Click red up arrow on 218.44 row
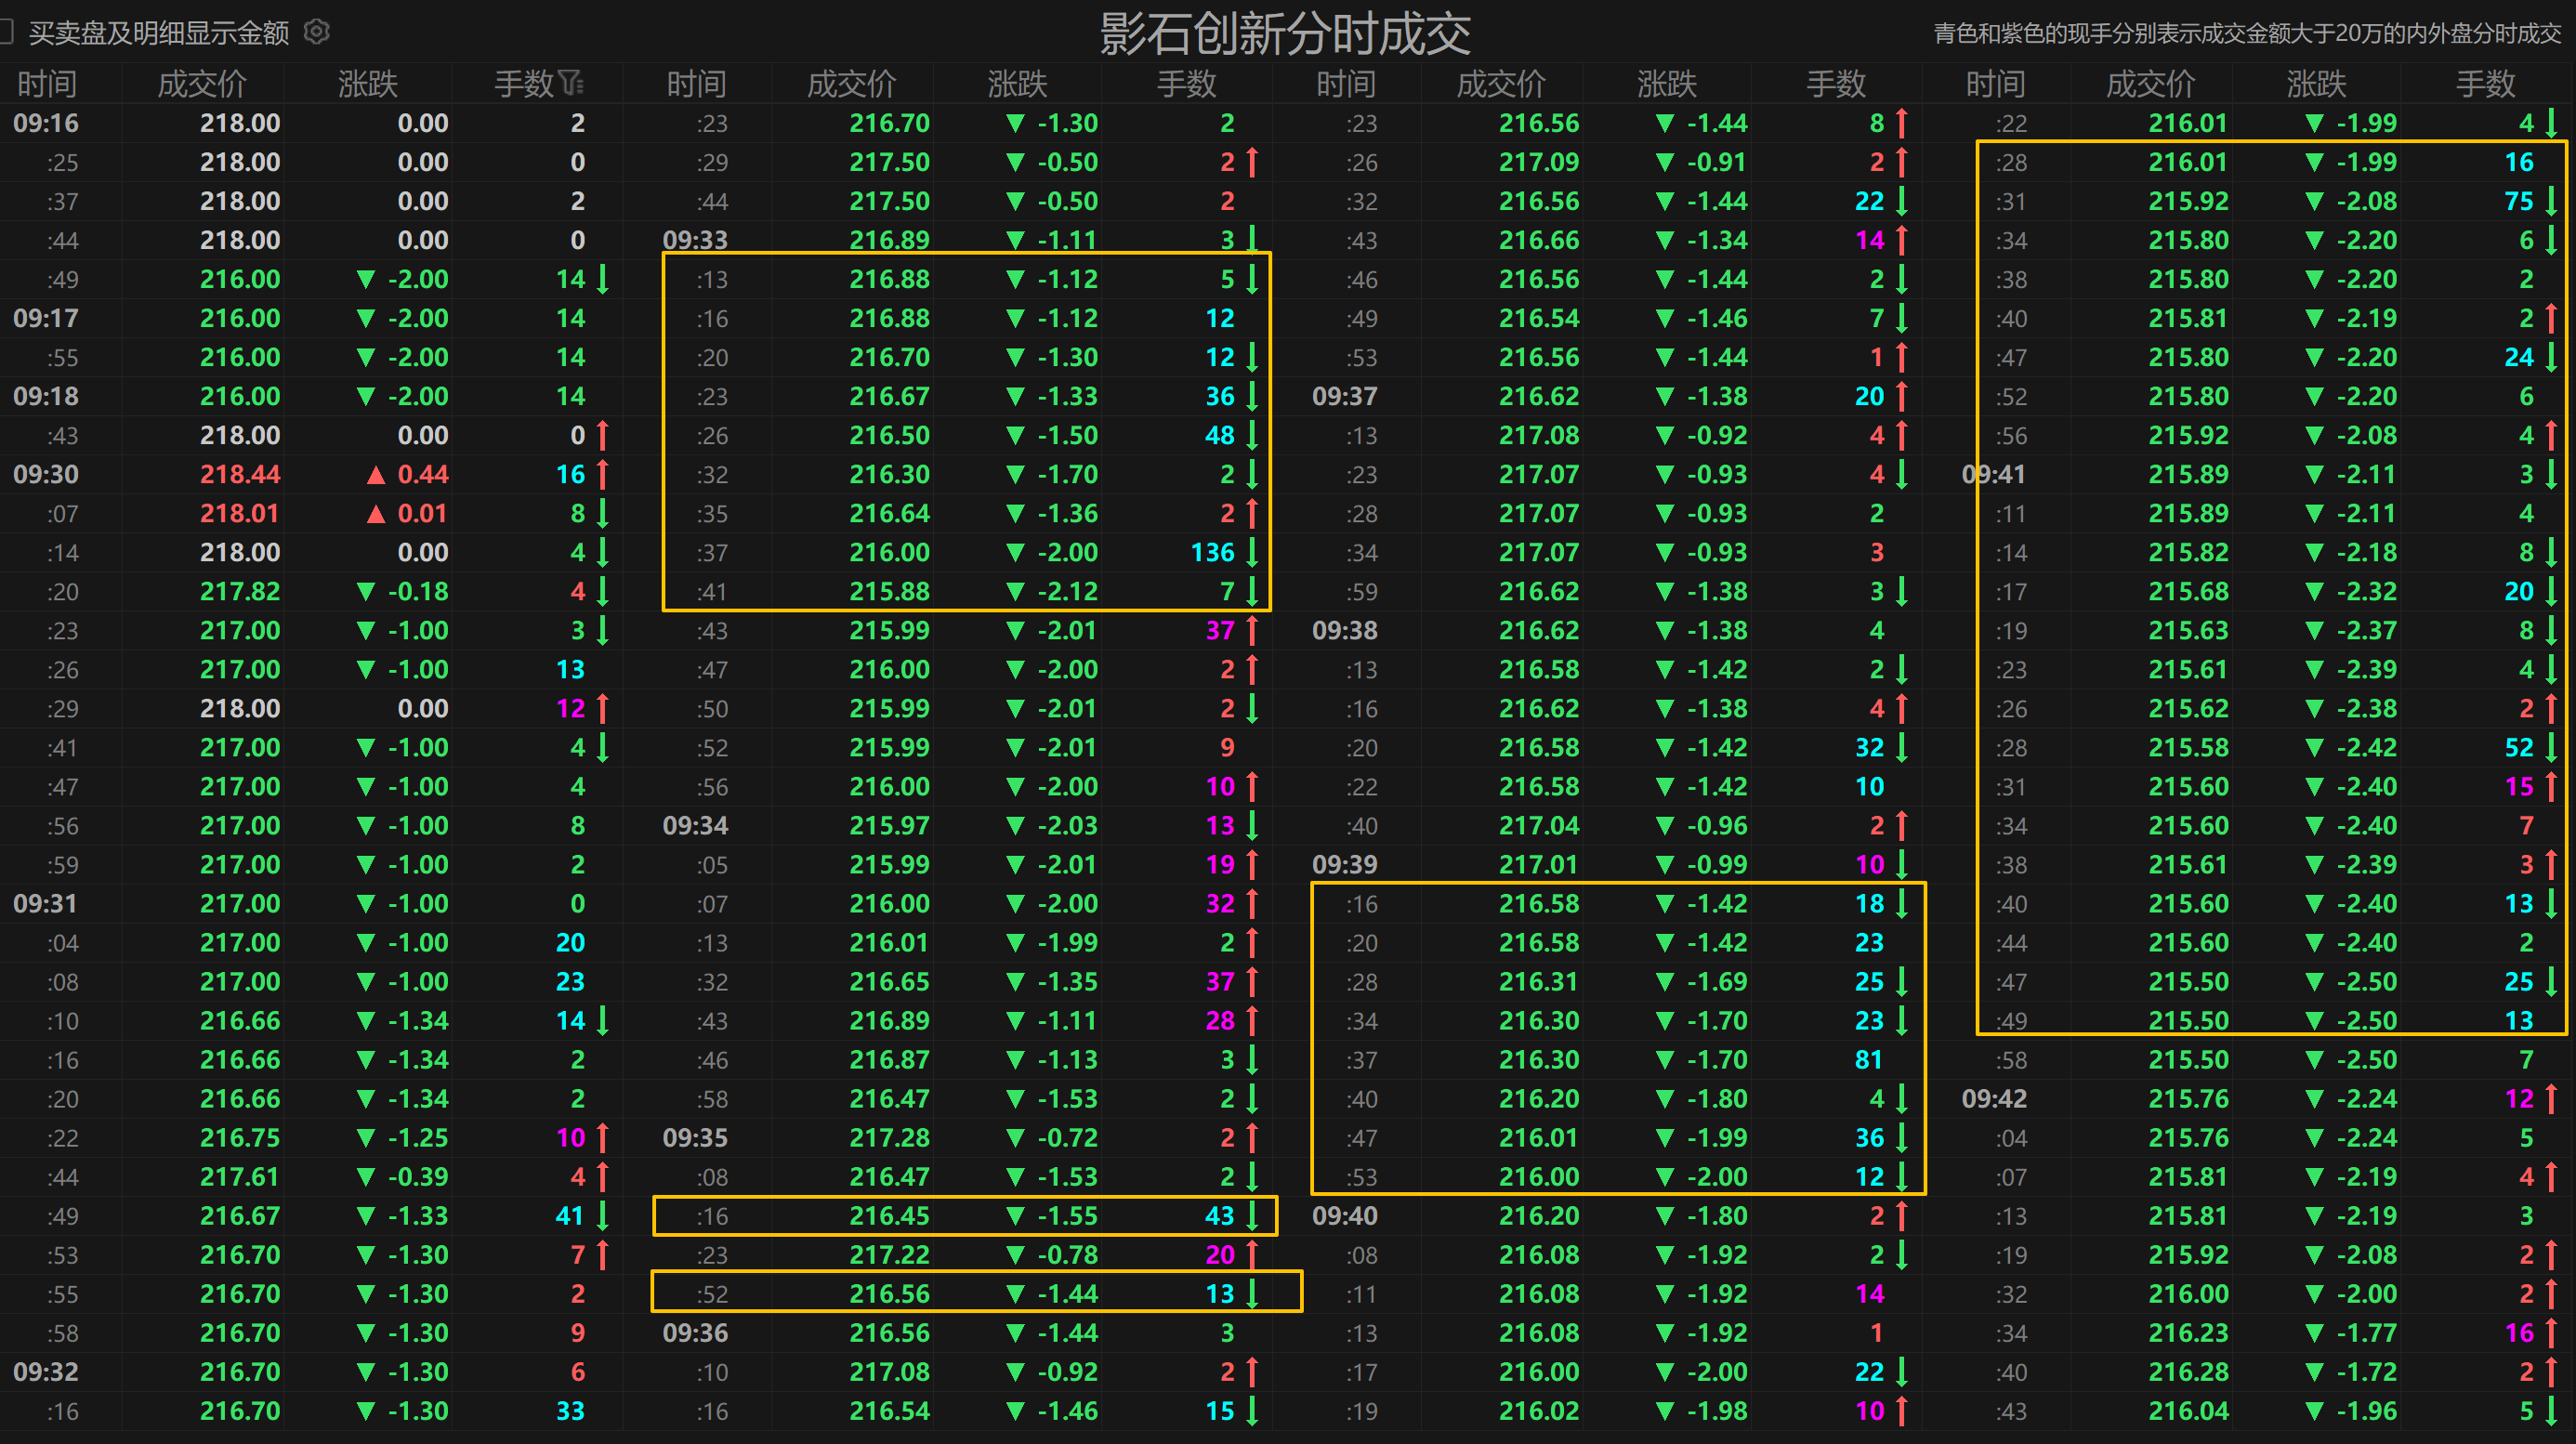The height and width of the screenshot is (1444, 2576). [603, 474]
